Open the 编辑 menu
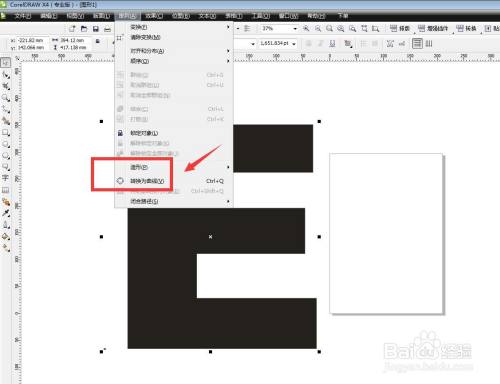500x384 pixels. point(49,16)
